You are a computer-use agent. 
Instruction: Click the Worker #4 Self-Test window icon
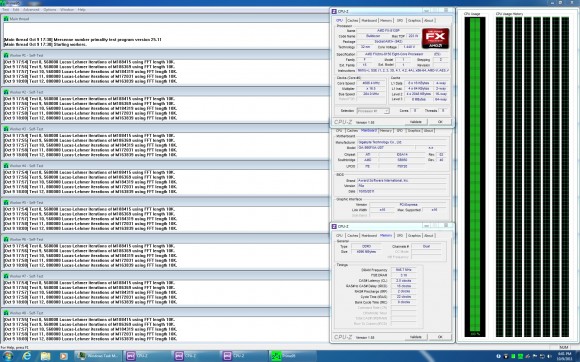pos(6,166)
